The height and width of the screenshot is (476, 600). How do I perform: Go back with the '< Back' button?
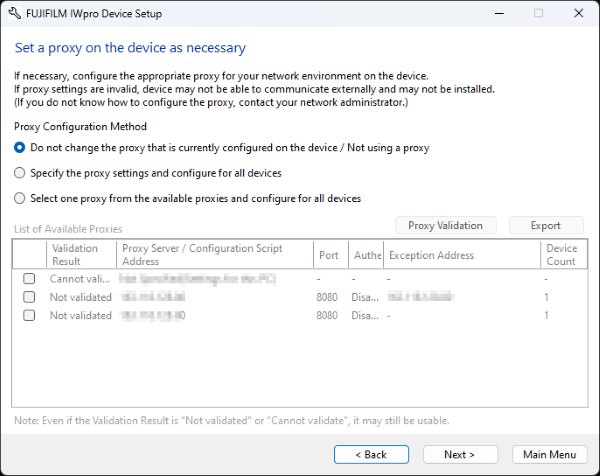(x=371, y=455)
